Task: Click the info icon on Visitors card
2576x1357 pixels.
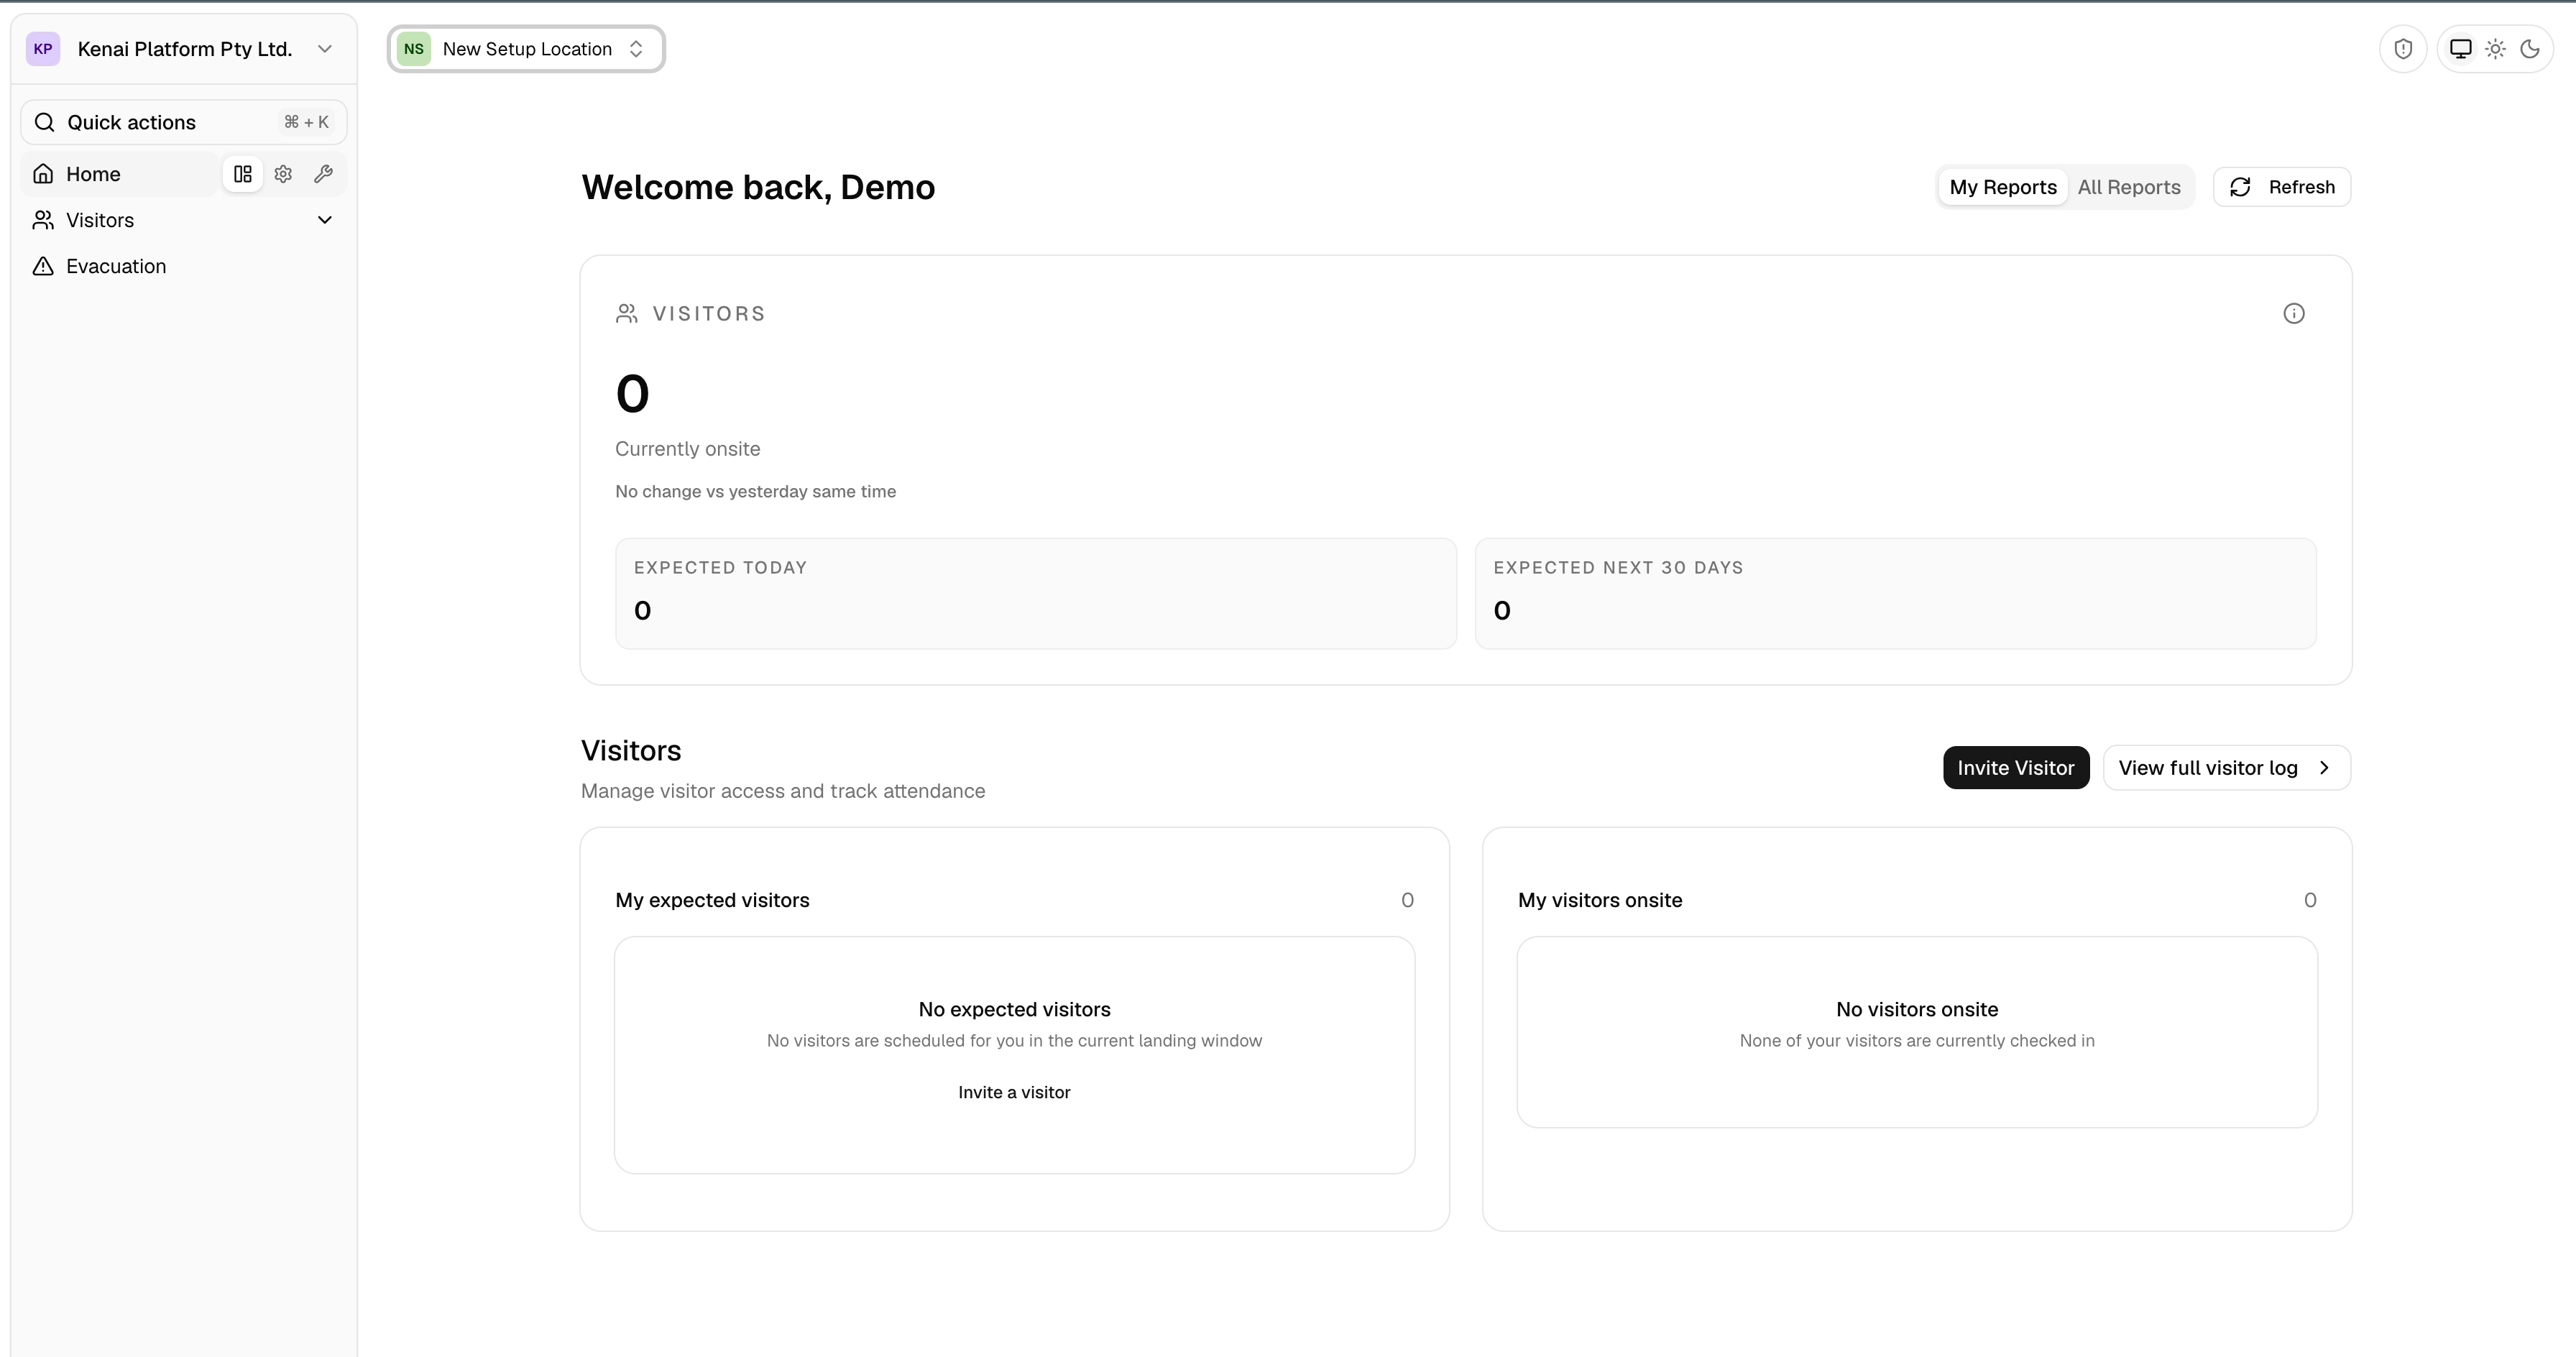Action: [x=2294, y=314]
